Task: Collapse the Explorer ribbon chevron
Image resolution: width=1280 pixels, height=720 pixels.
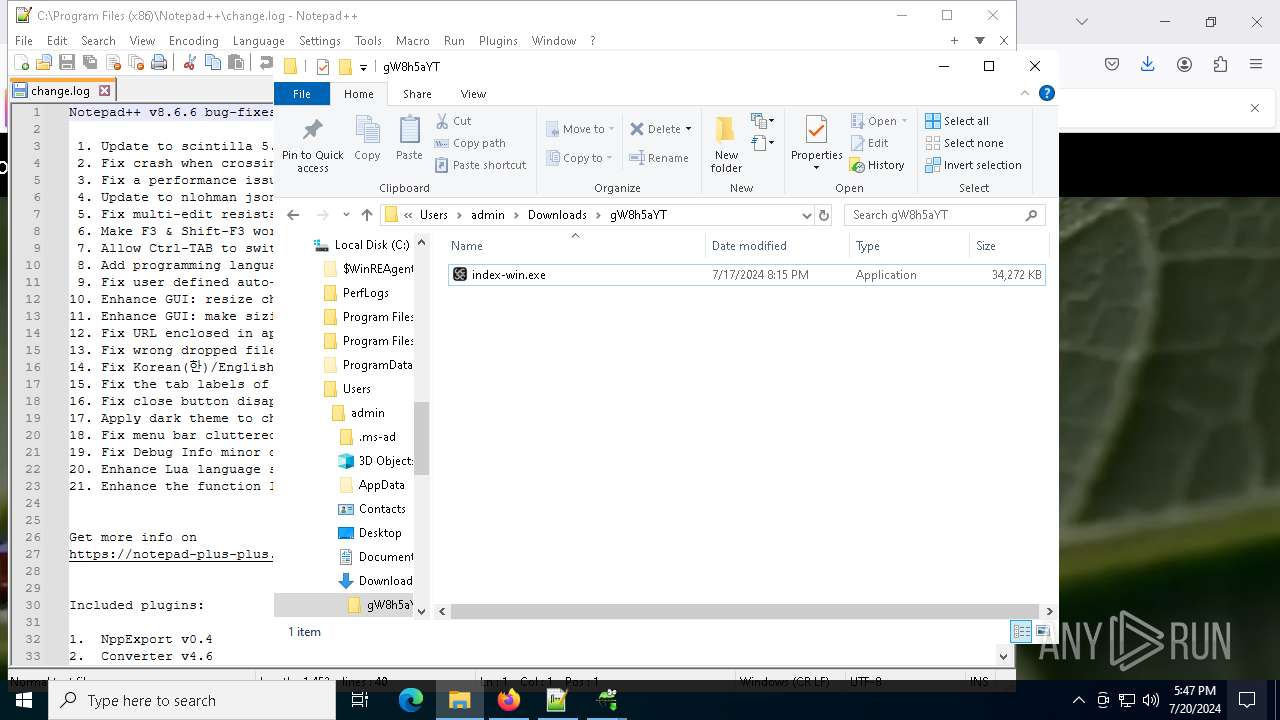Action: pos(1025,93)
